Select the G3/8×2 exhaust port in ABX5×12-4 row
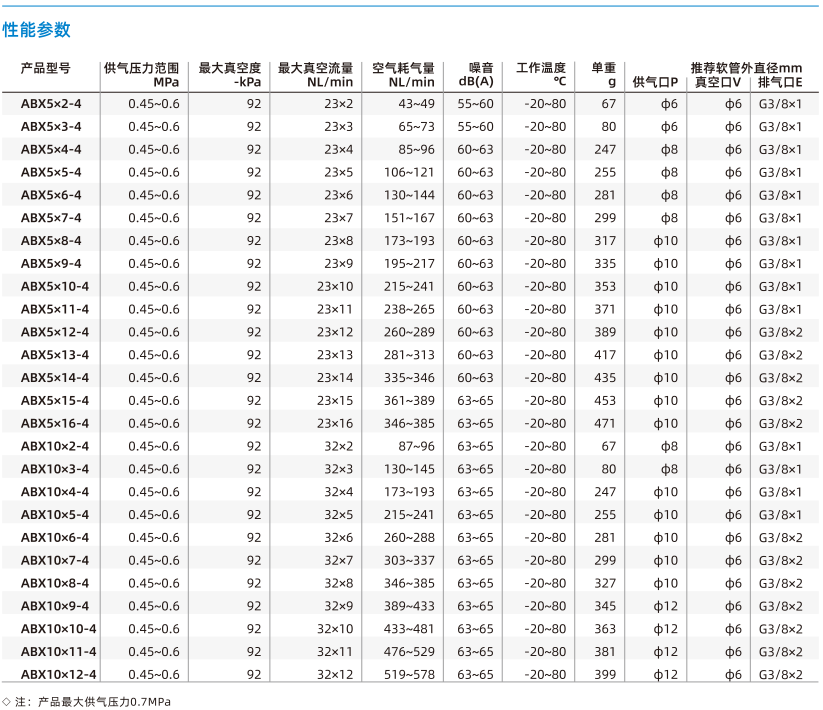This screenshot has width=823, height=710. 780,332
